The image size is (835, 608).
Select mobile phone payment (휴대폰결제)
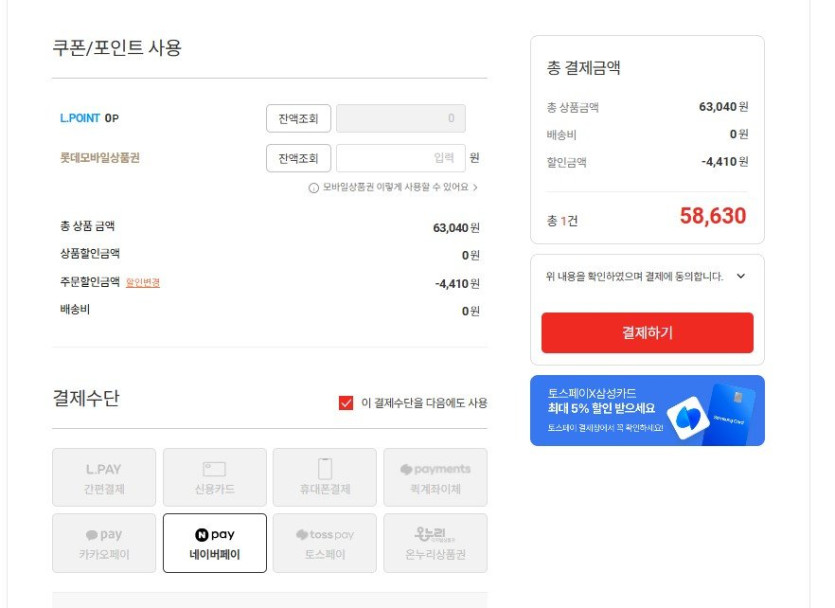point(324,477)
